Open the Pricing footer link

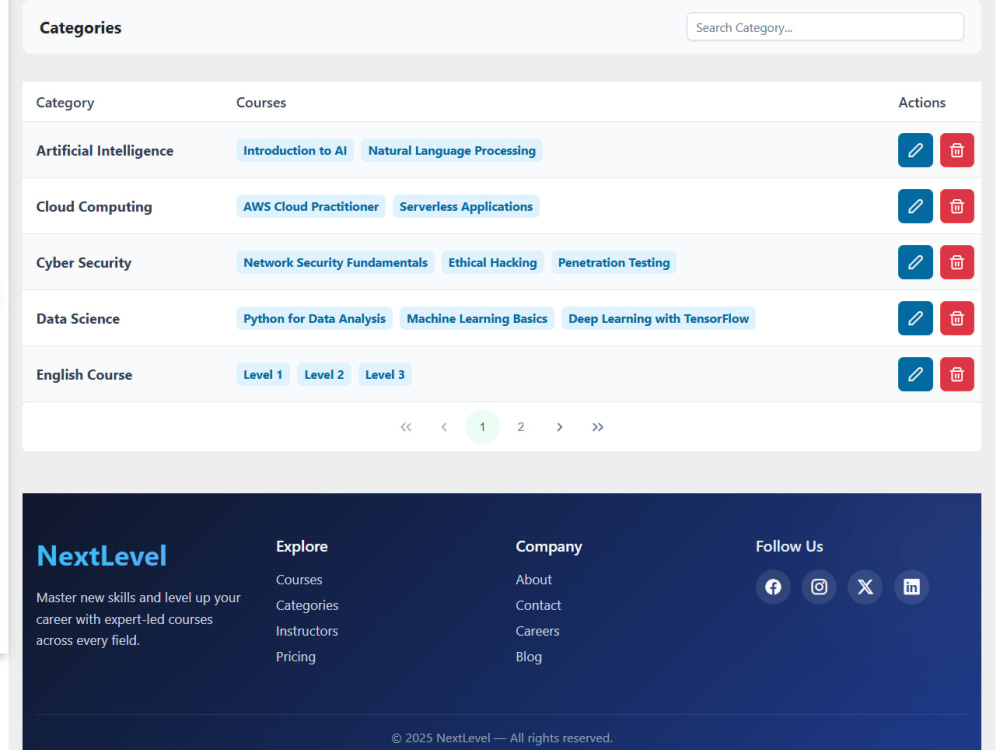point(295,657)
